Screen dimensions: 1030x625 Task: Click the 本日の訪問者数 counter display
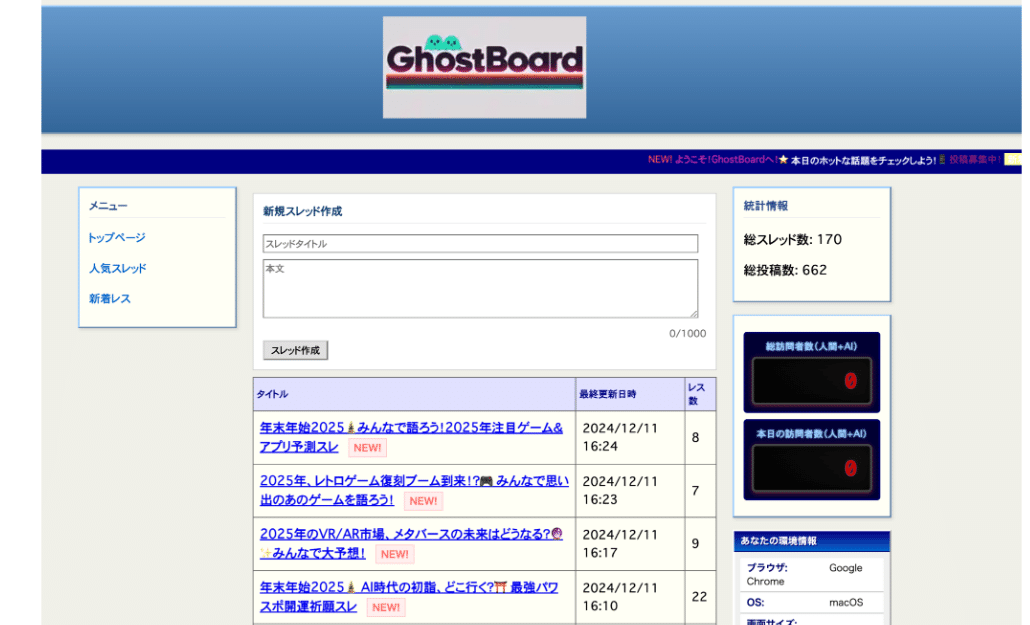coord(811,467)
